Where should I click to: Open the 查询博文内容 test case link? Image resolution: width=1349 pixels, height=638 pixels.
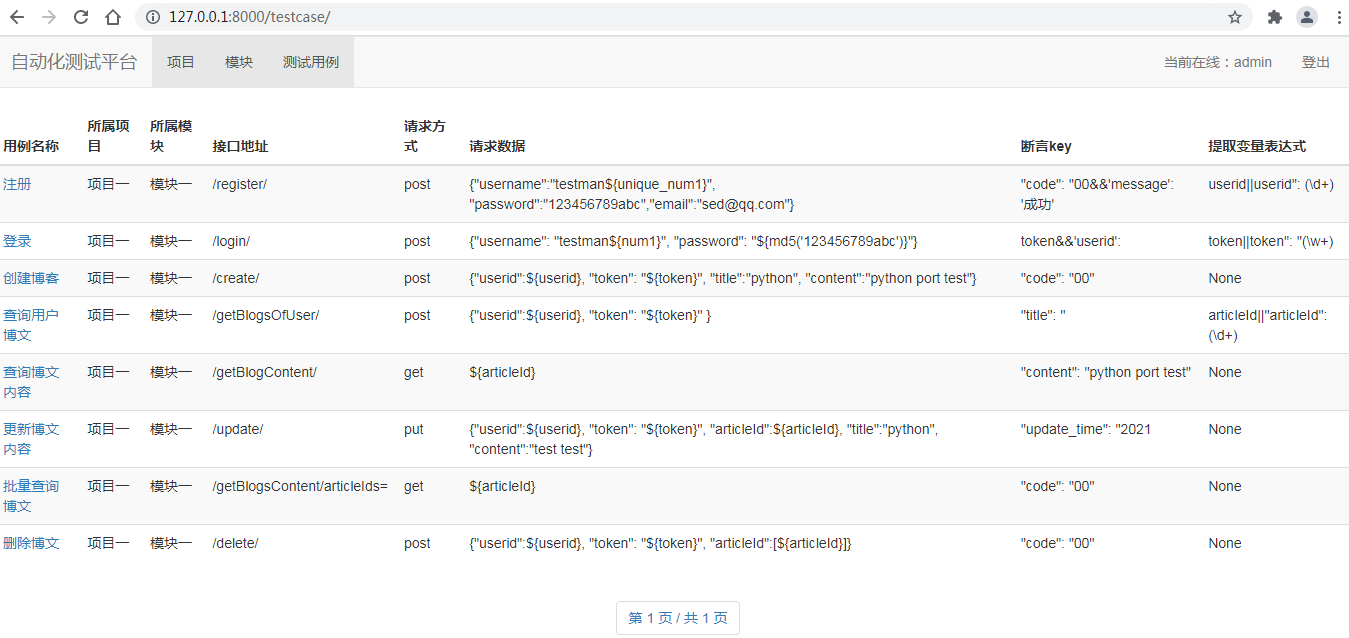pos(31,382)
